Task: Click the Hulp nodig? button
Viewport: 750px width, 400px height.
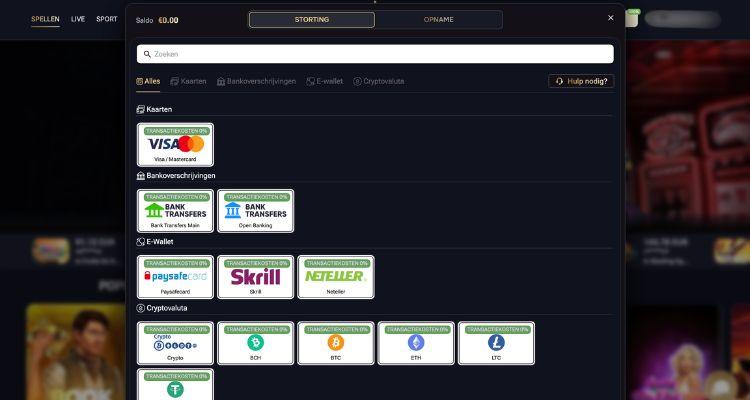Action: click(x=580, y=81)
